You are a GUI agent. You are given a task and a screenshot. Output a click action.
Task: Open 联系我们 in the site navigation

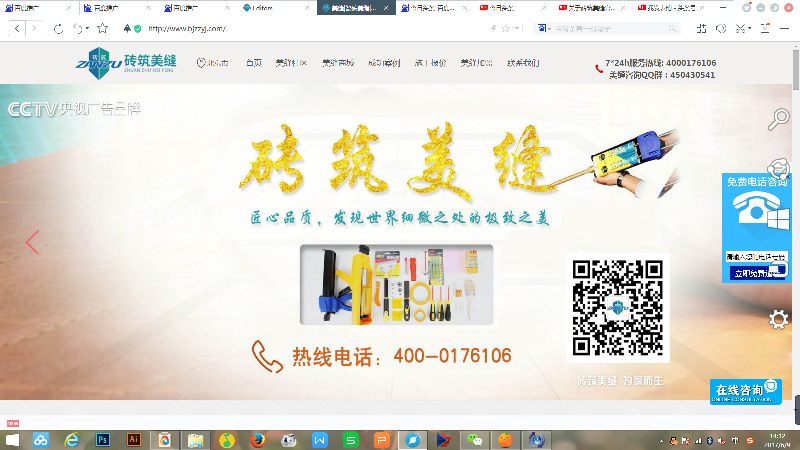(523, 63)
